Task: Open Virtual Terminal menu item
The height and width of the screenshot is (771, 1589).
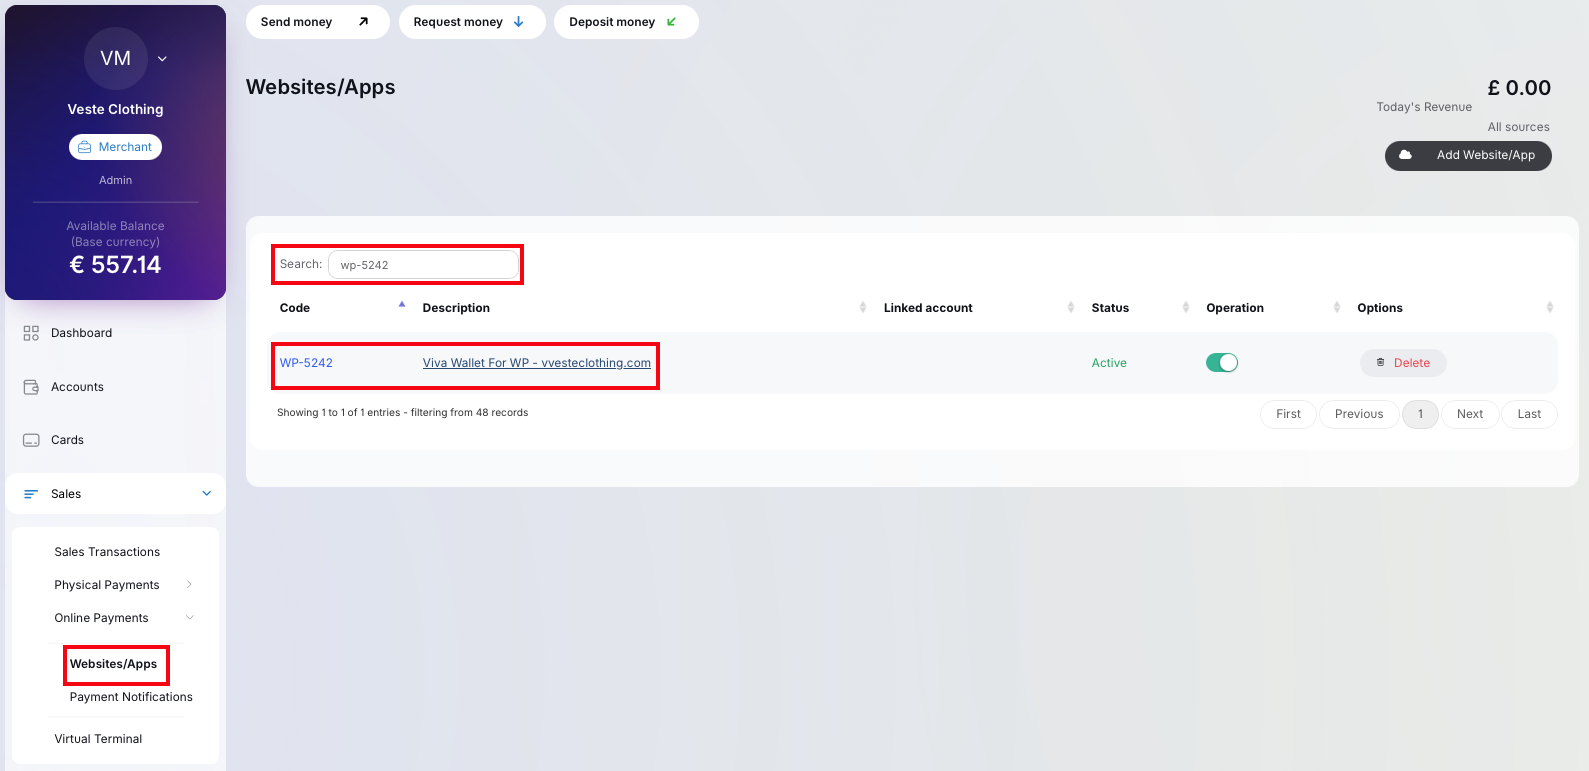Action: click(x=98, y=739)
